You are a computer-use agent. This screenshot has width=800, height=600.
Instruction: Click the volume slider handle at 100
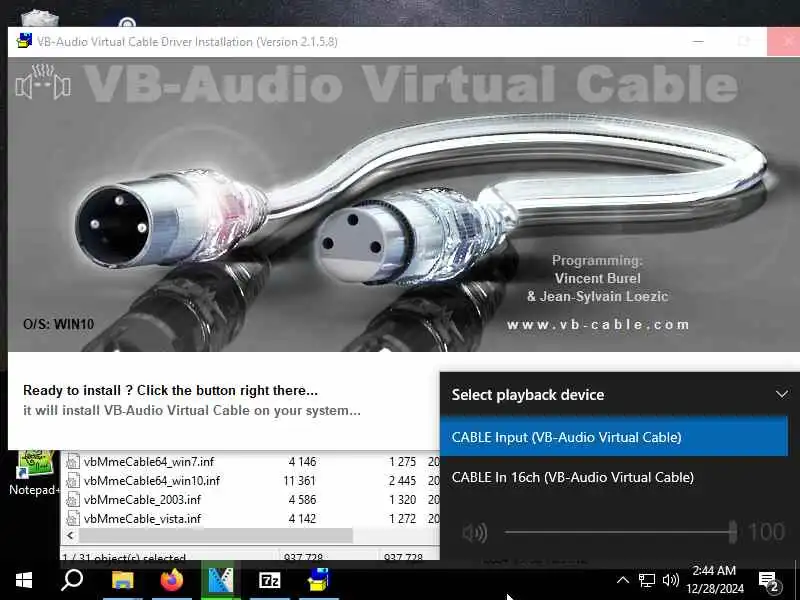732,532
